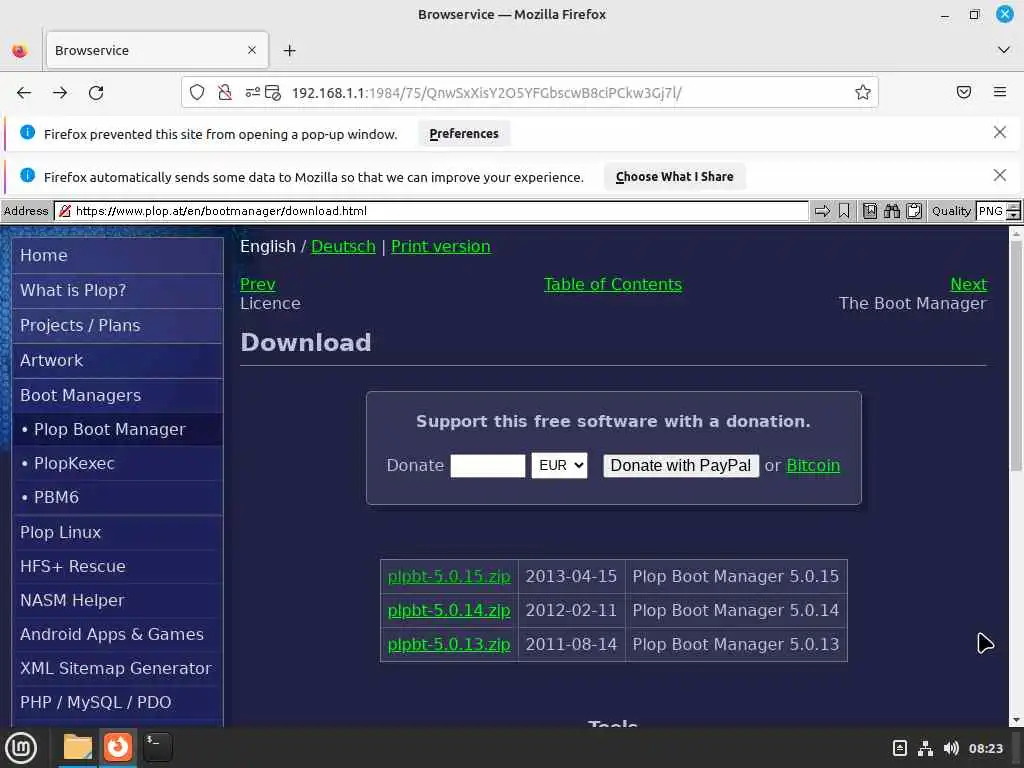The image size is (1024, 768).
Task: Click the Donate amount input field
Action: click(x=488, y=466)
